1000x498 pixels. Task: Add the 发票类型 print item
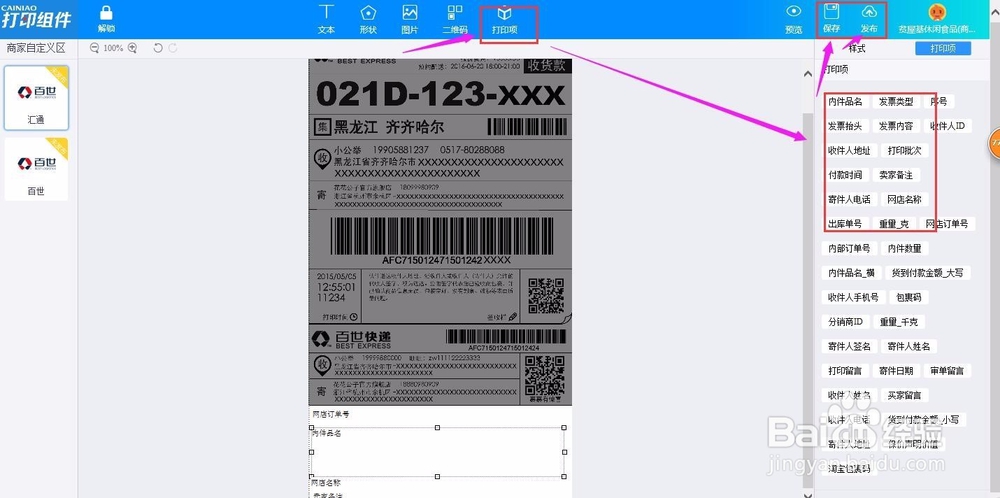tap(896, 101)
